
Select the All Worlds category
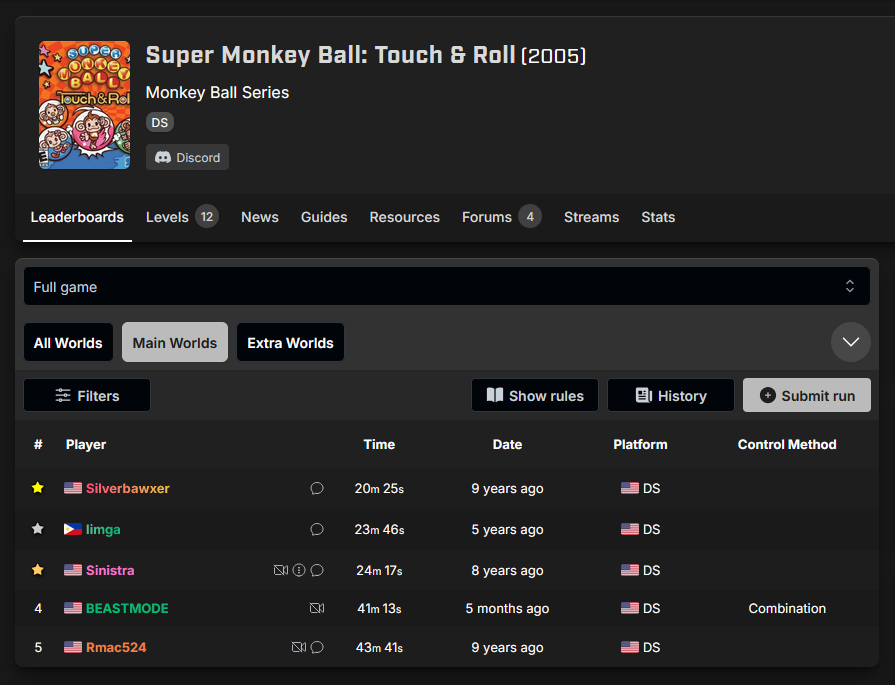[68, 342]
